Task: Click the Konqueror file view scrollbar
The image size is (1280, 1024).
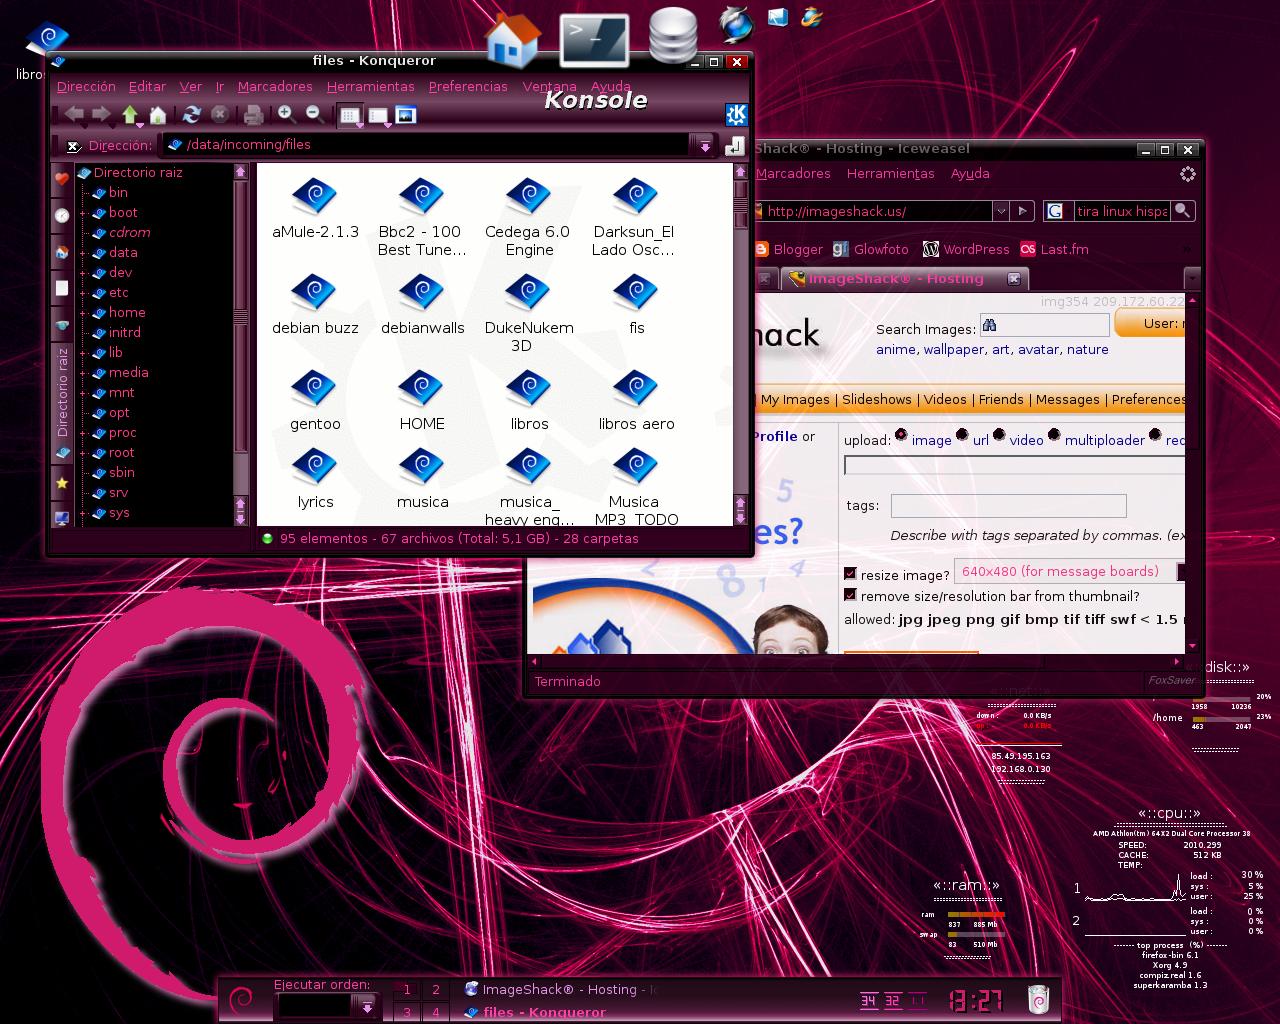Action: point(740,346)
